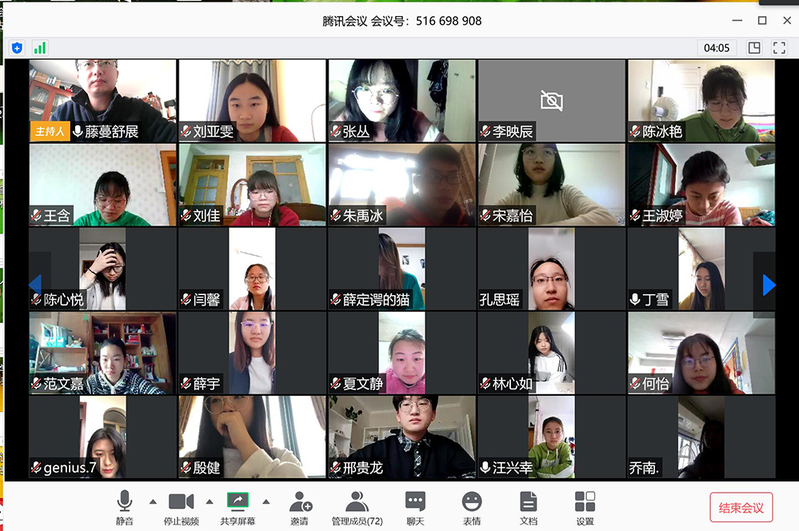Click the green network signal icon
799x531 pixels.
40,48
